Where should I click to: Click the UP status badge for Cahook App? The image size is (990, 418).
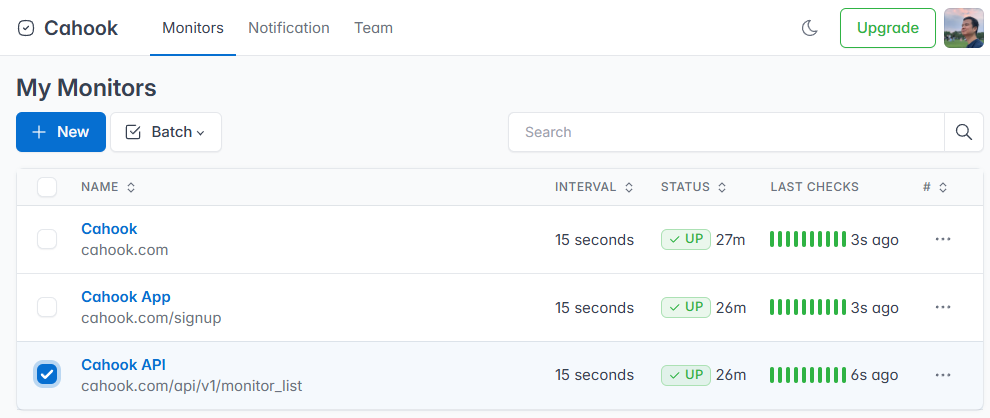[686, 308]
